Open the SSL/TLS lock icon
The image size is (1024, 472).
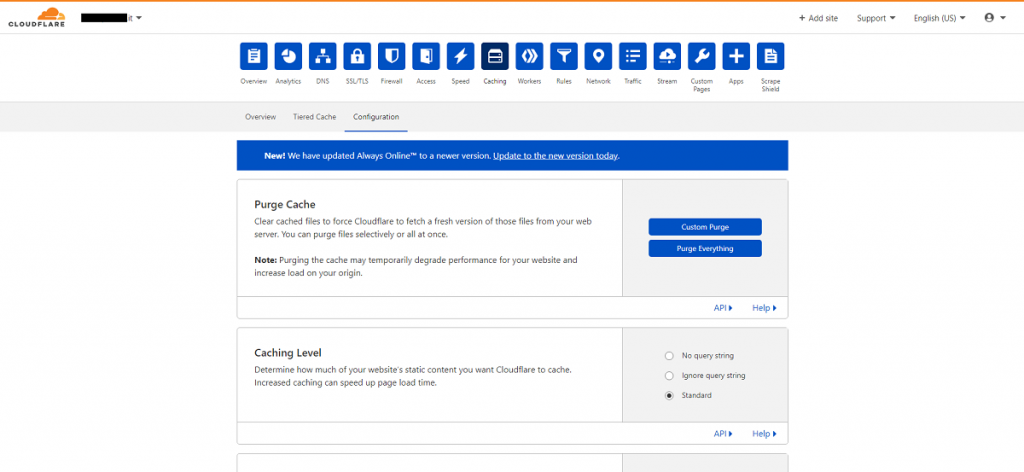[357, 56]
